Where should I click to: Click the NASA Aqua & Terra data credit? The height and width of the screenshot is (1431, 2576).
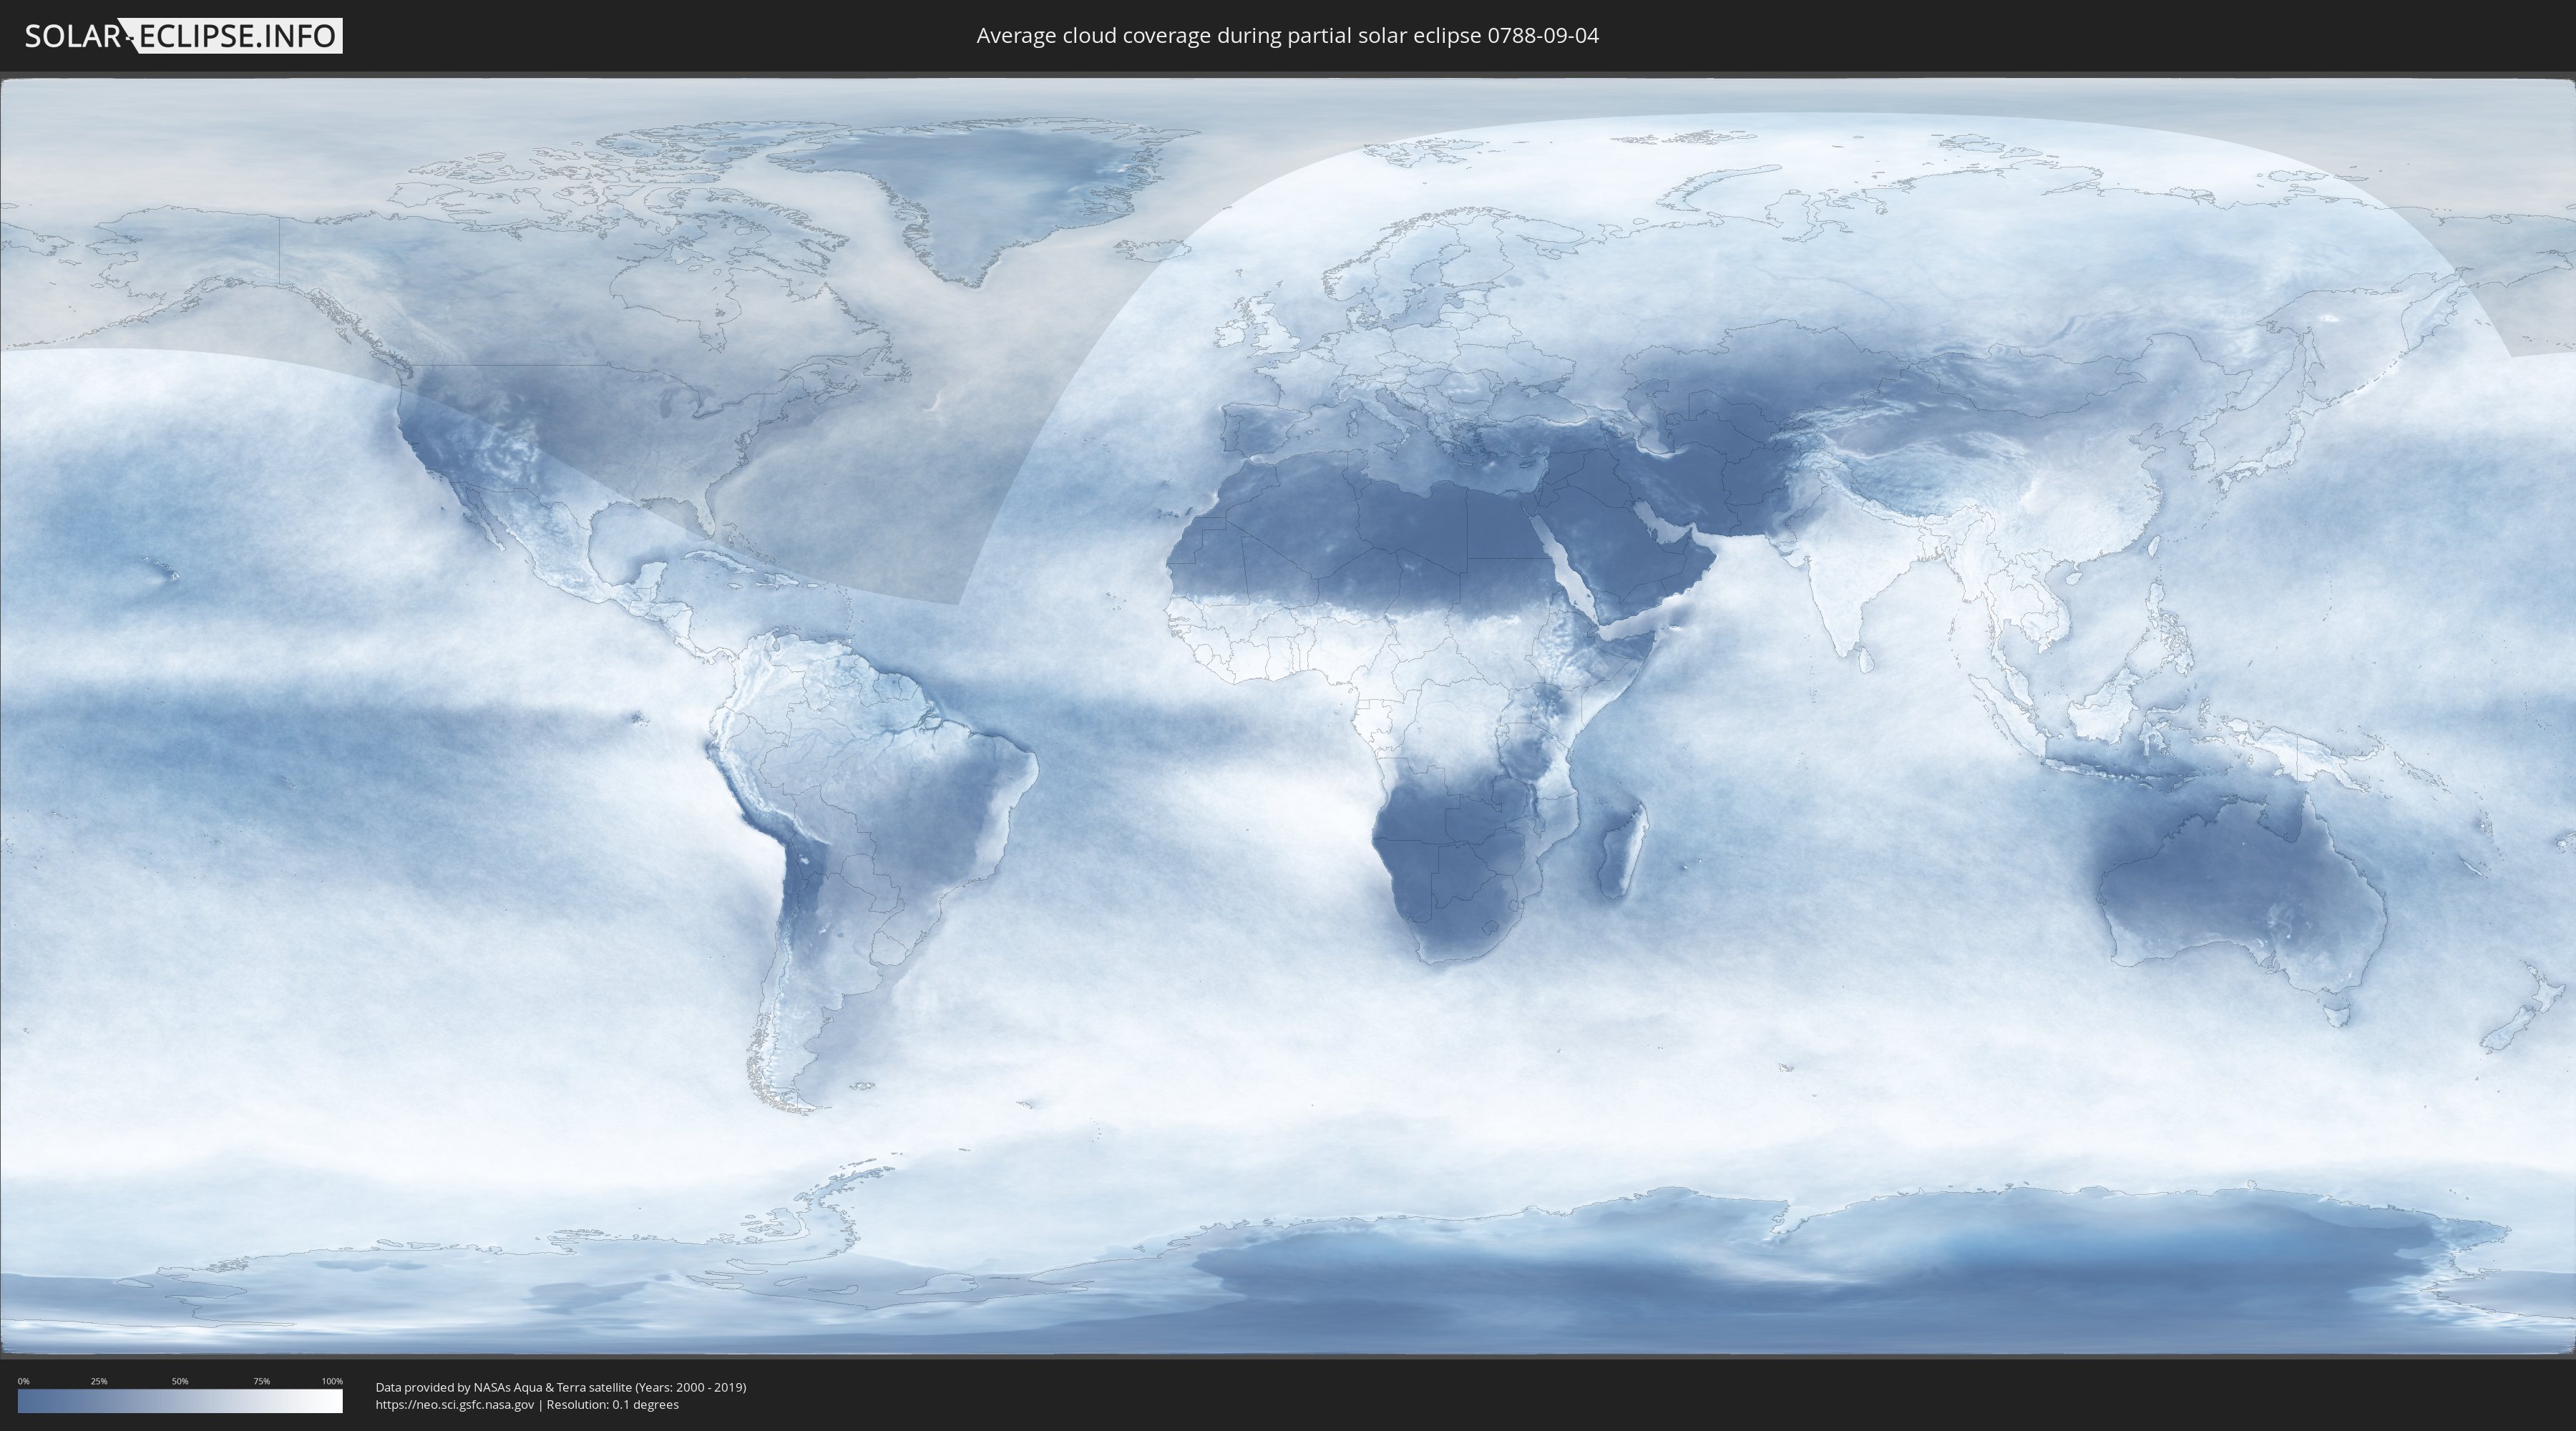(560, 1387)
